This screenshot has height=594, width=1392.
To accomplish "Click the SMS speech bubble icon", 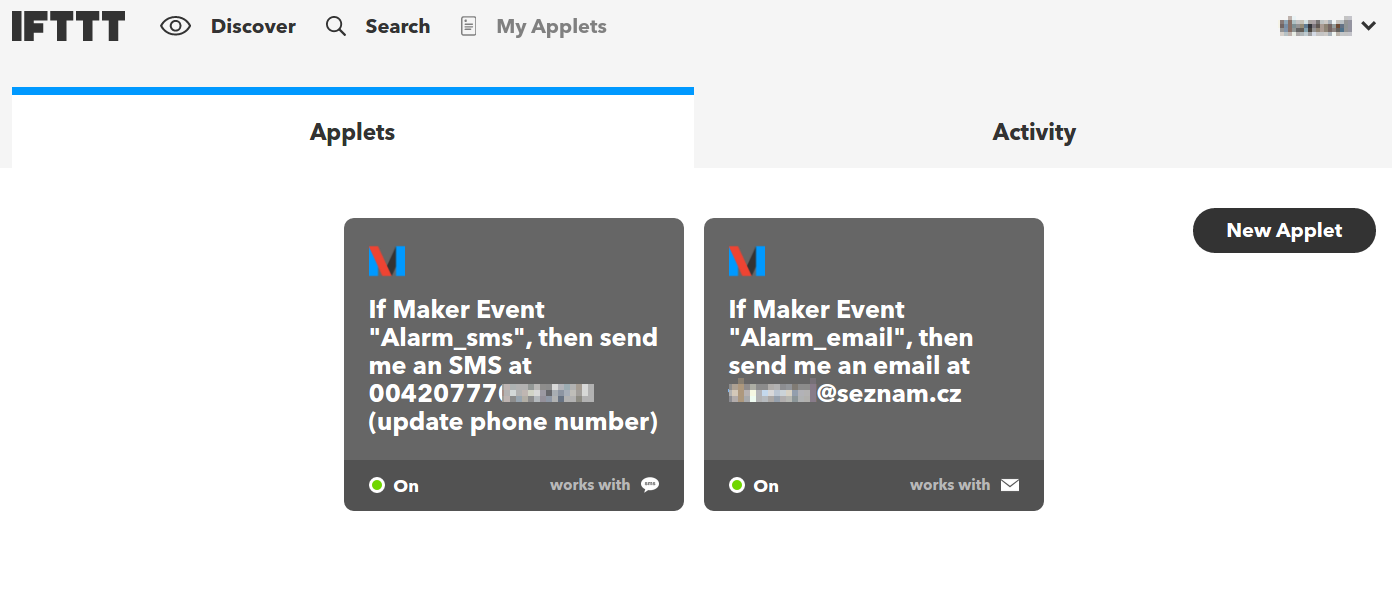I will (x=650, y=485).
